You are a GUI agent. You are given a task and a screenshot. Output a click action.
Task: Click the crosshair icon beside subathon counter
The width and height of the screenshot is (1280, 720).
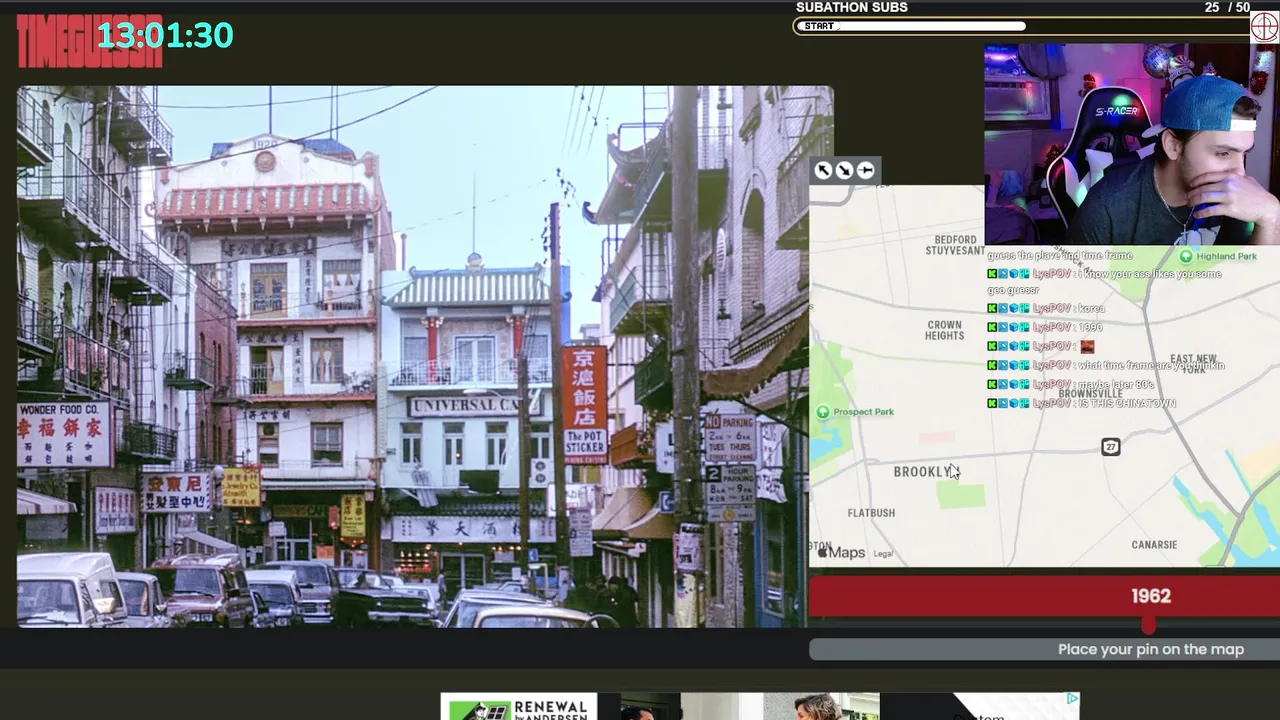click(1265, 26)
